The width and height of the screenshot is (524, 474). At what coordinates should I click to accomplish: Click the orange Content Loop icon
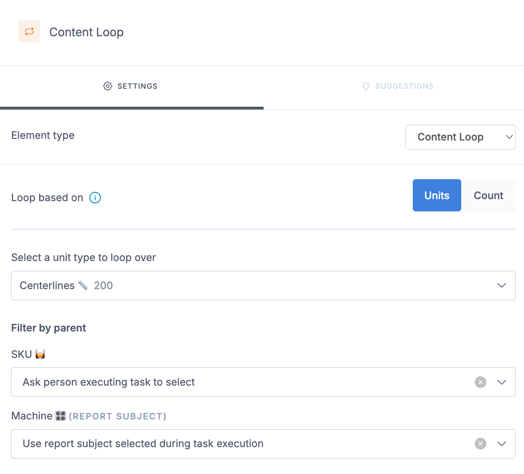tap(29, 31)
